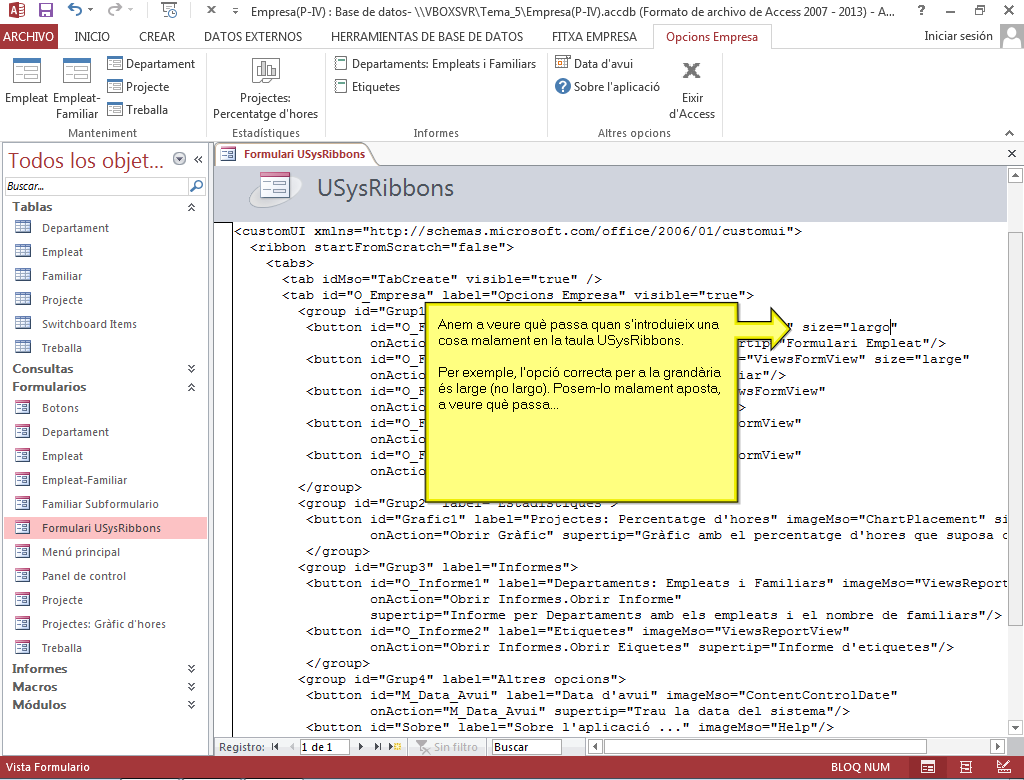The width and height of the screenshot is (1024, 780).
Task: Collapse the Formularios group
Action: [191, 387]
